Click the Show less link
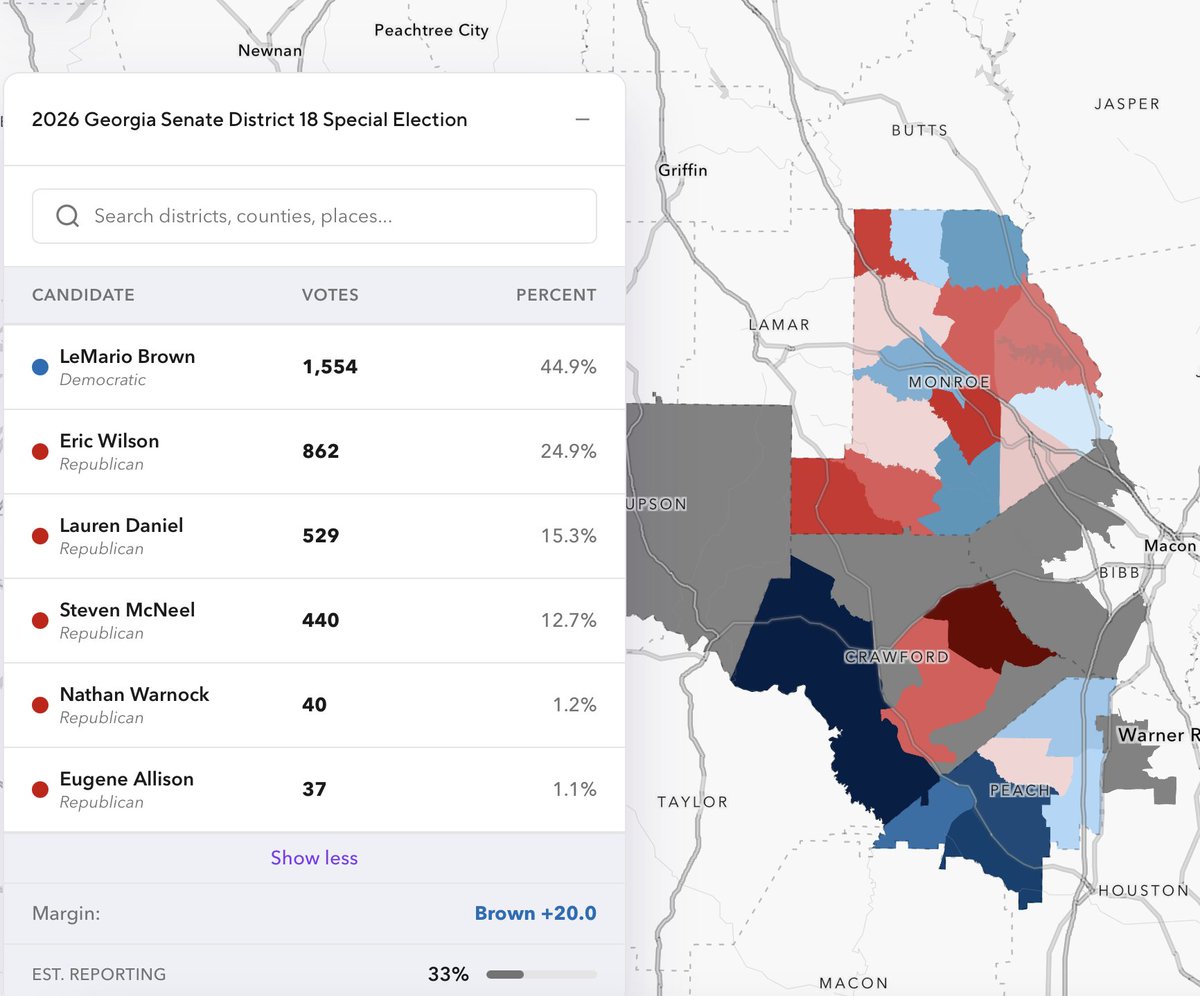Image resolution: width=1200 pixels, height=996 pixels. pos(314,858)
